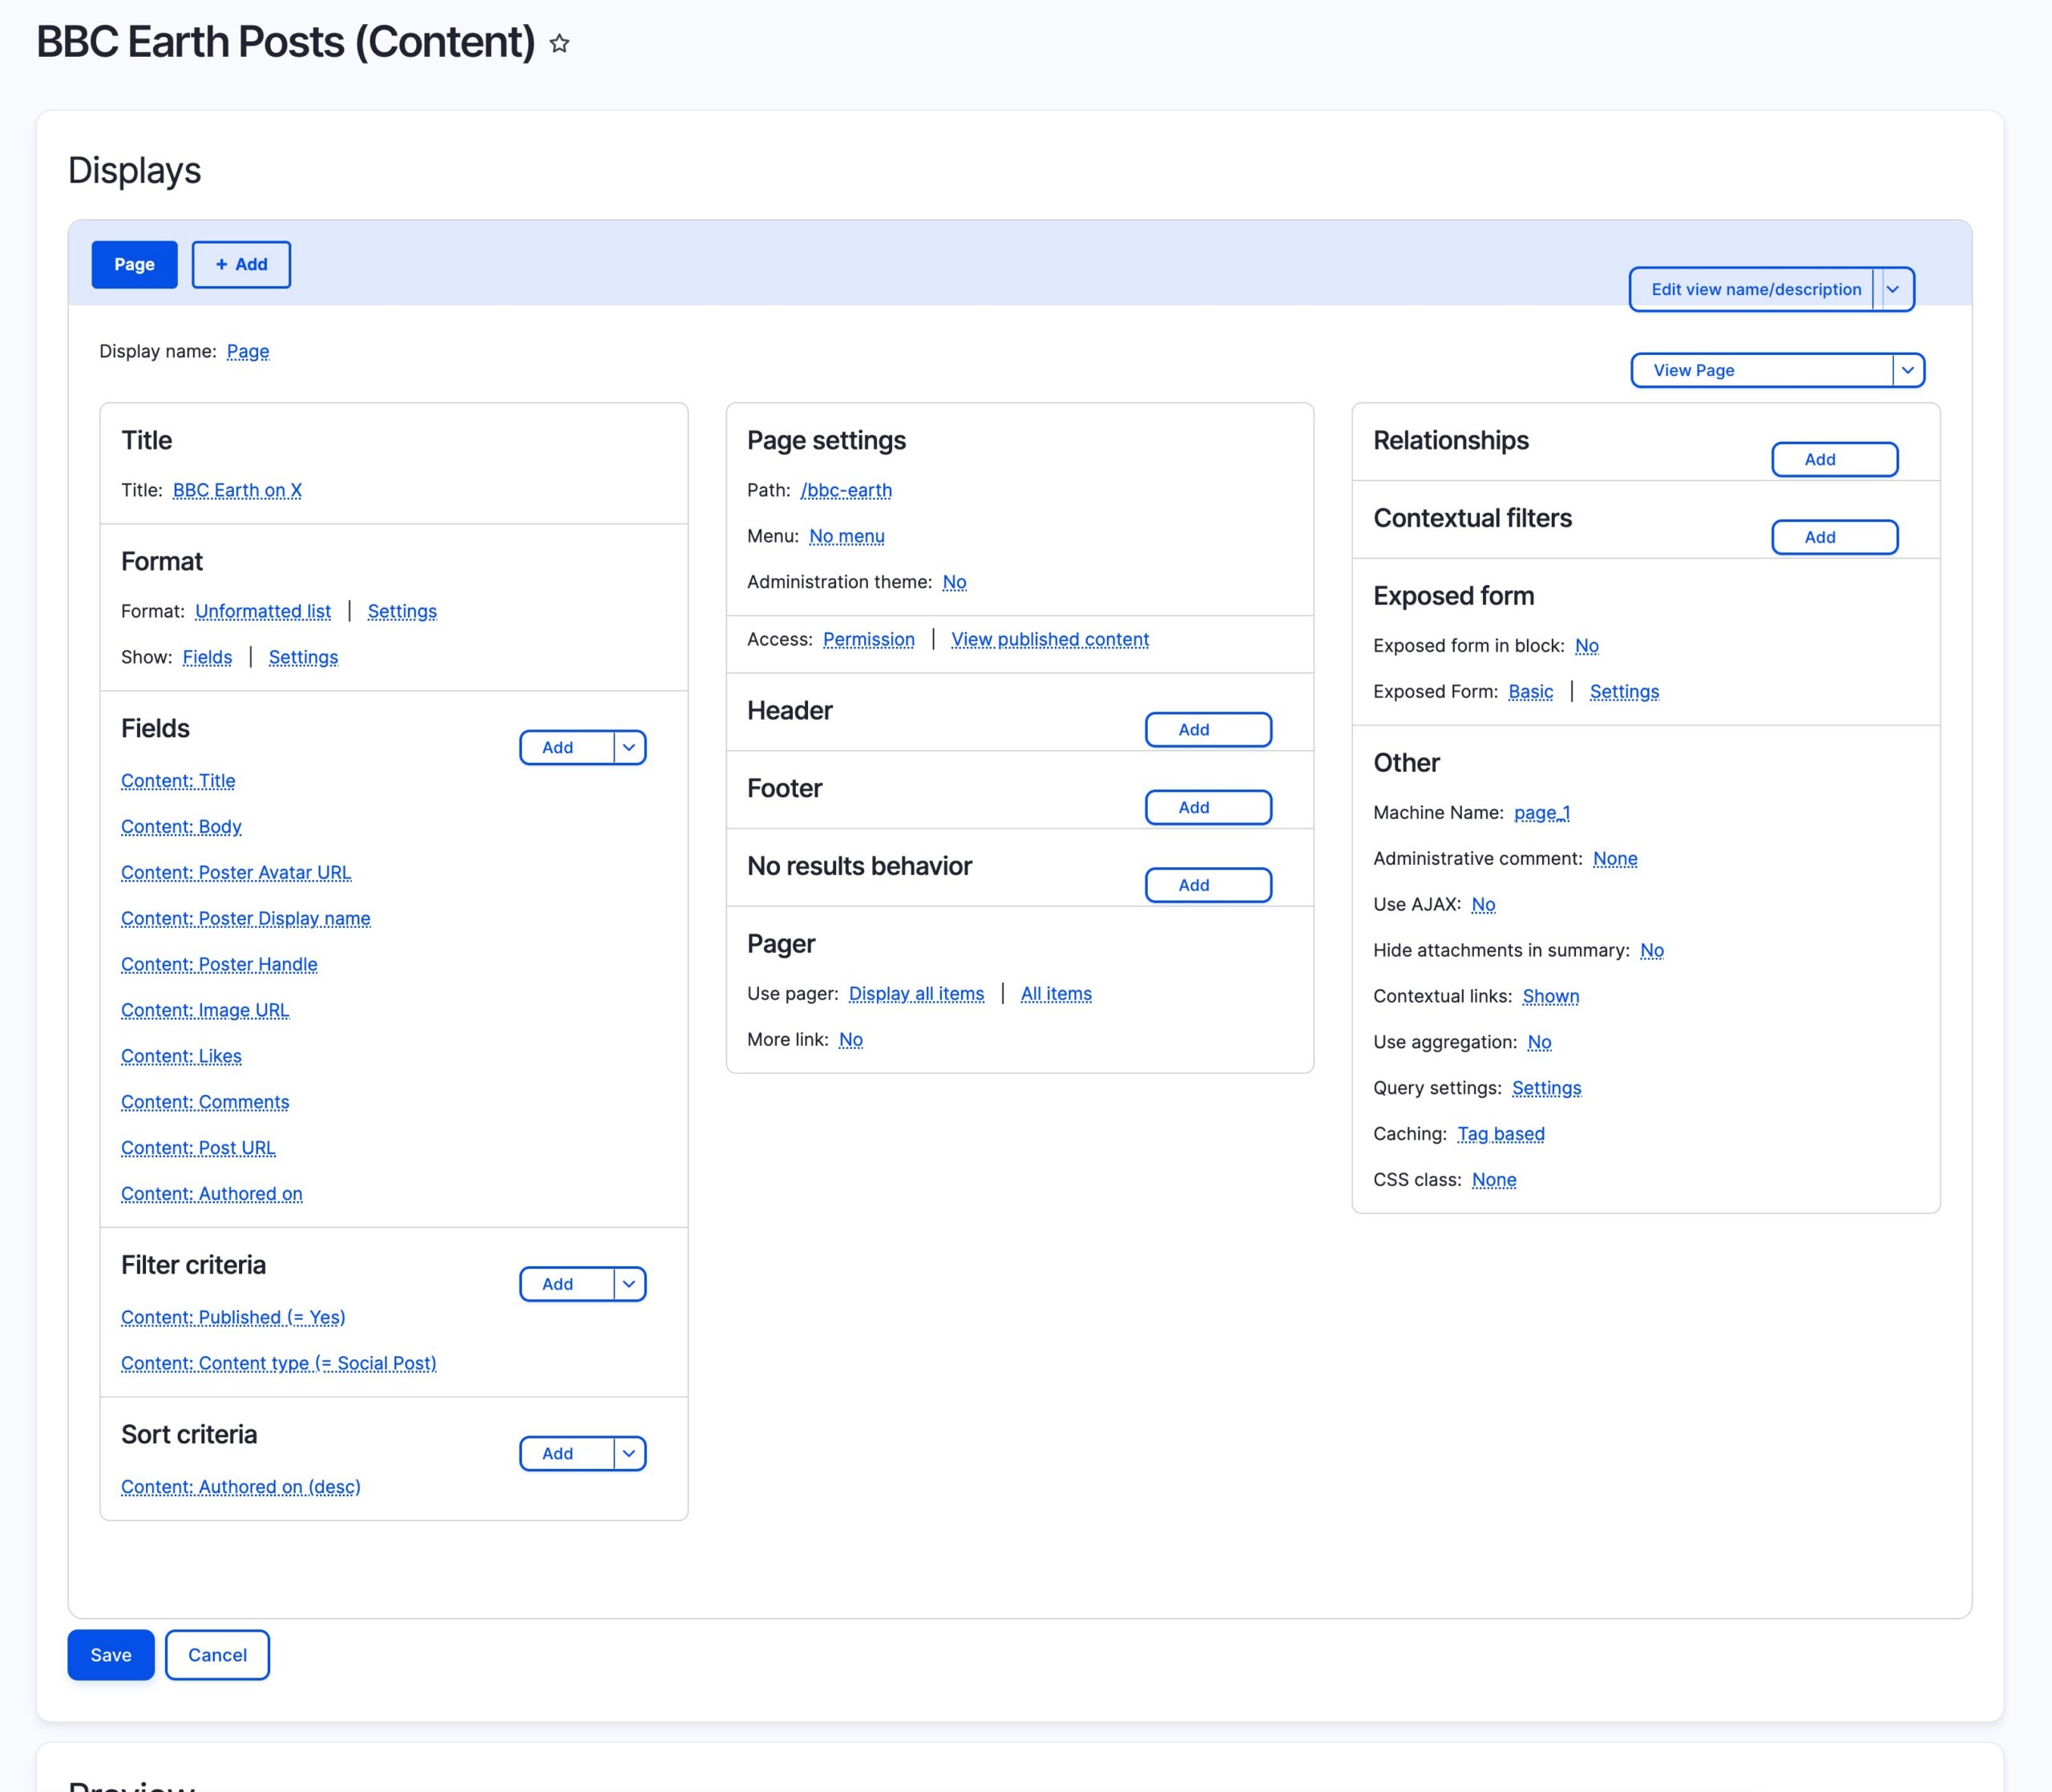Open Display all items pager link
Screen dimensions: 2052x1792
(x=917, y=994)
